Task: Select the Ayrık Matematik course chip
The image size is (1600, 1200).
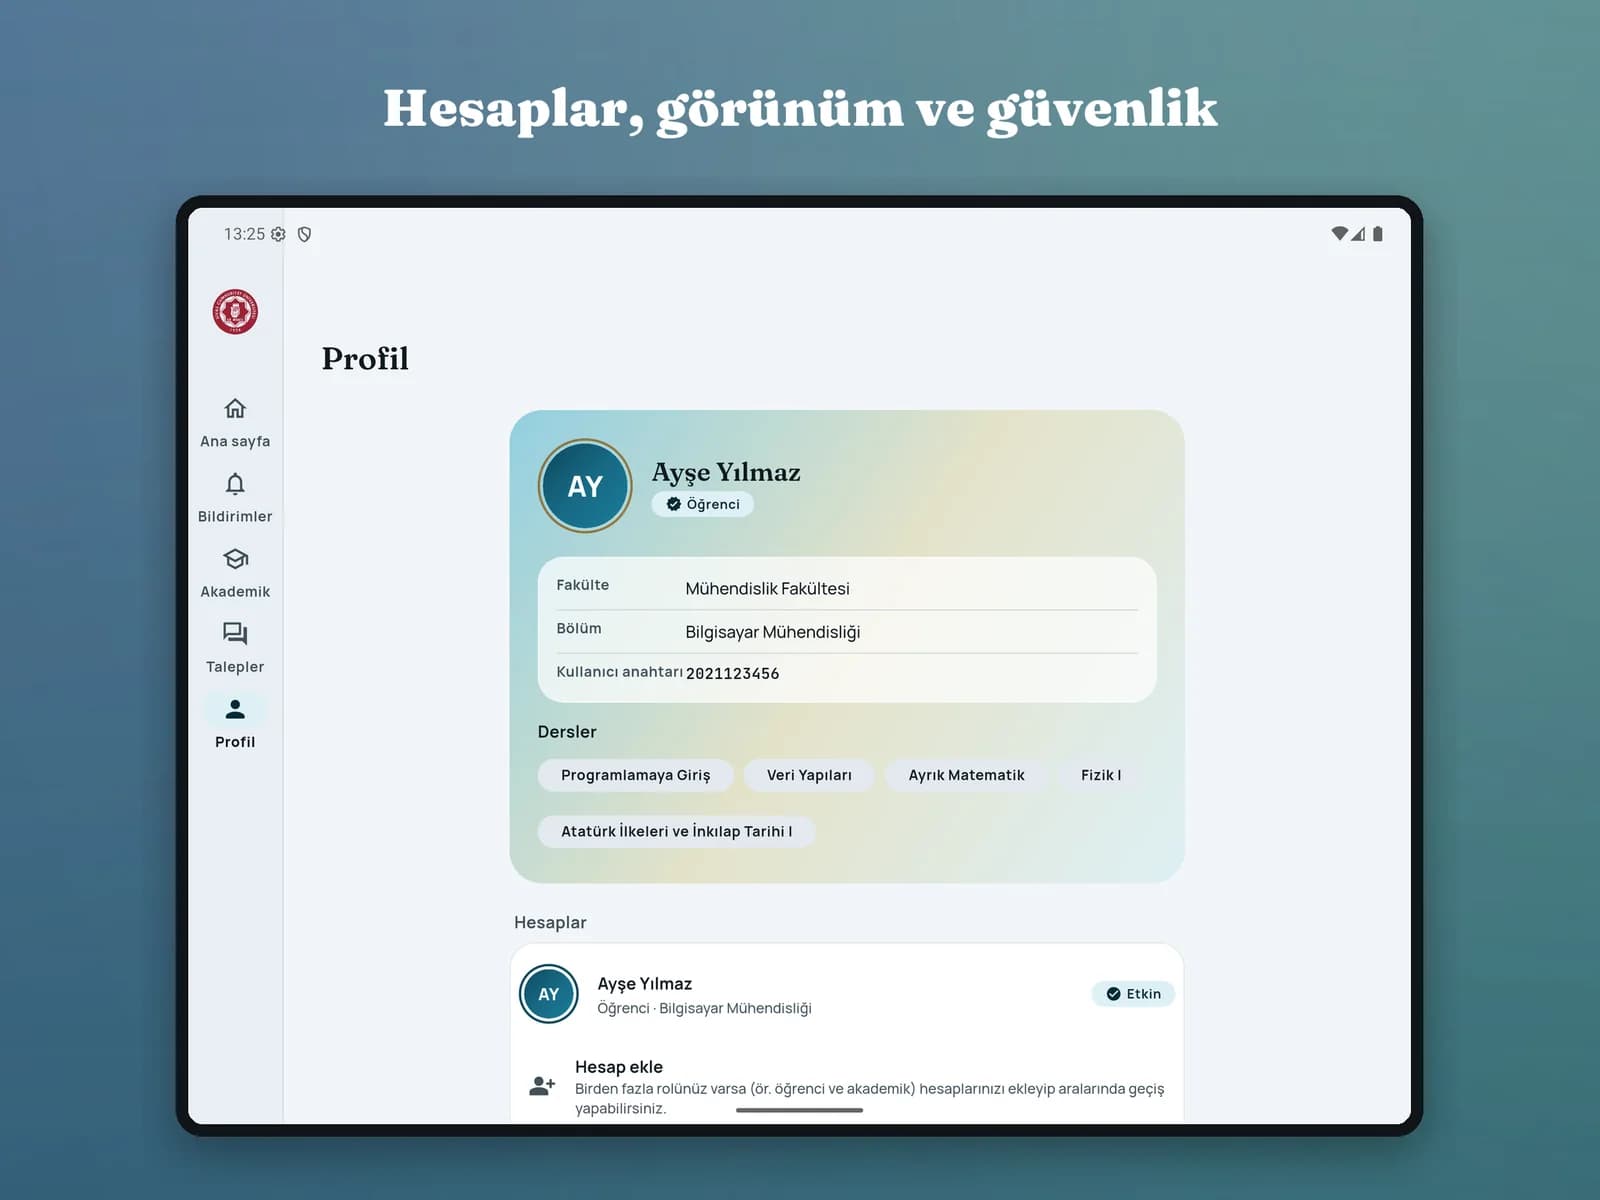Action: (x=966, y=775)
